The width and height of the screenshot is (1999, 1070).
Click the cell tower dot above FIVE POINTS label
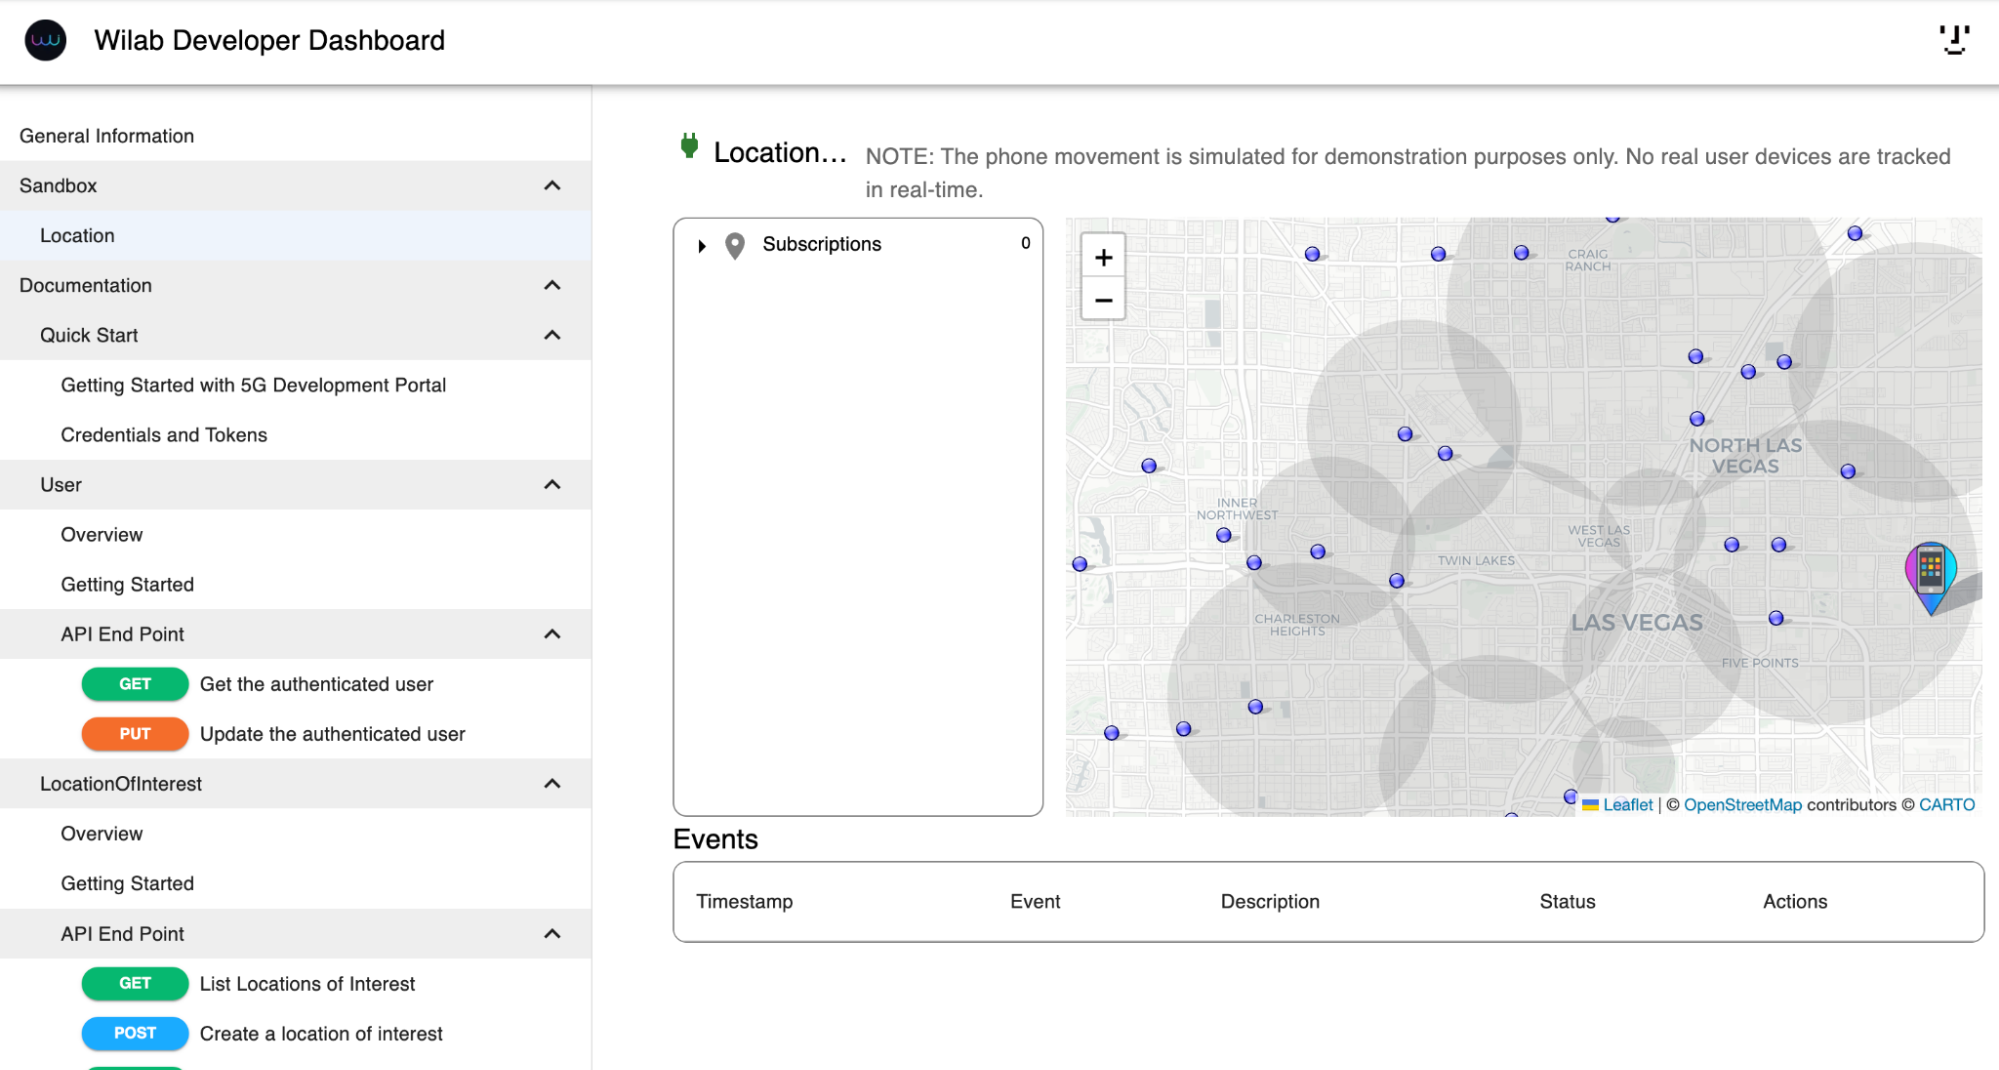1776,619
